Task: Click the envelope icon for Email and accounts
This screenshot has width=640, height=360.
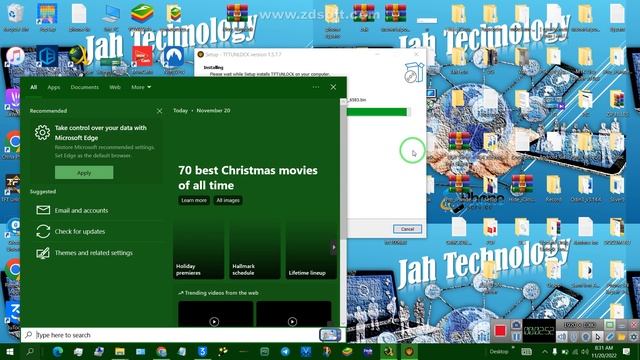Action: coord(43,210)
